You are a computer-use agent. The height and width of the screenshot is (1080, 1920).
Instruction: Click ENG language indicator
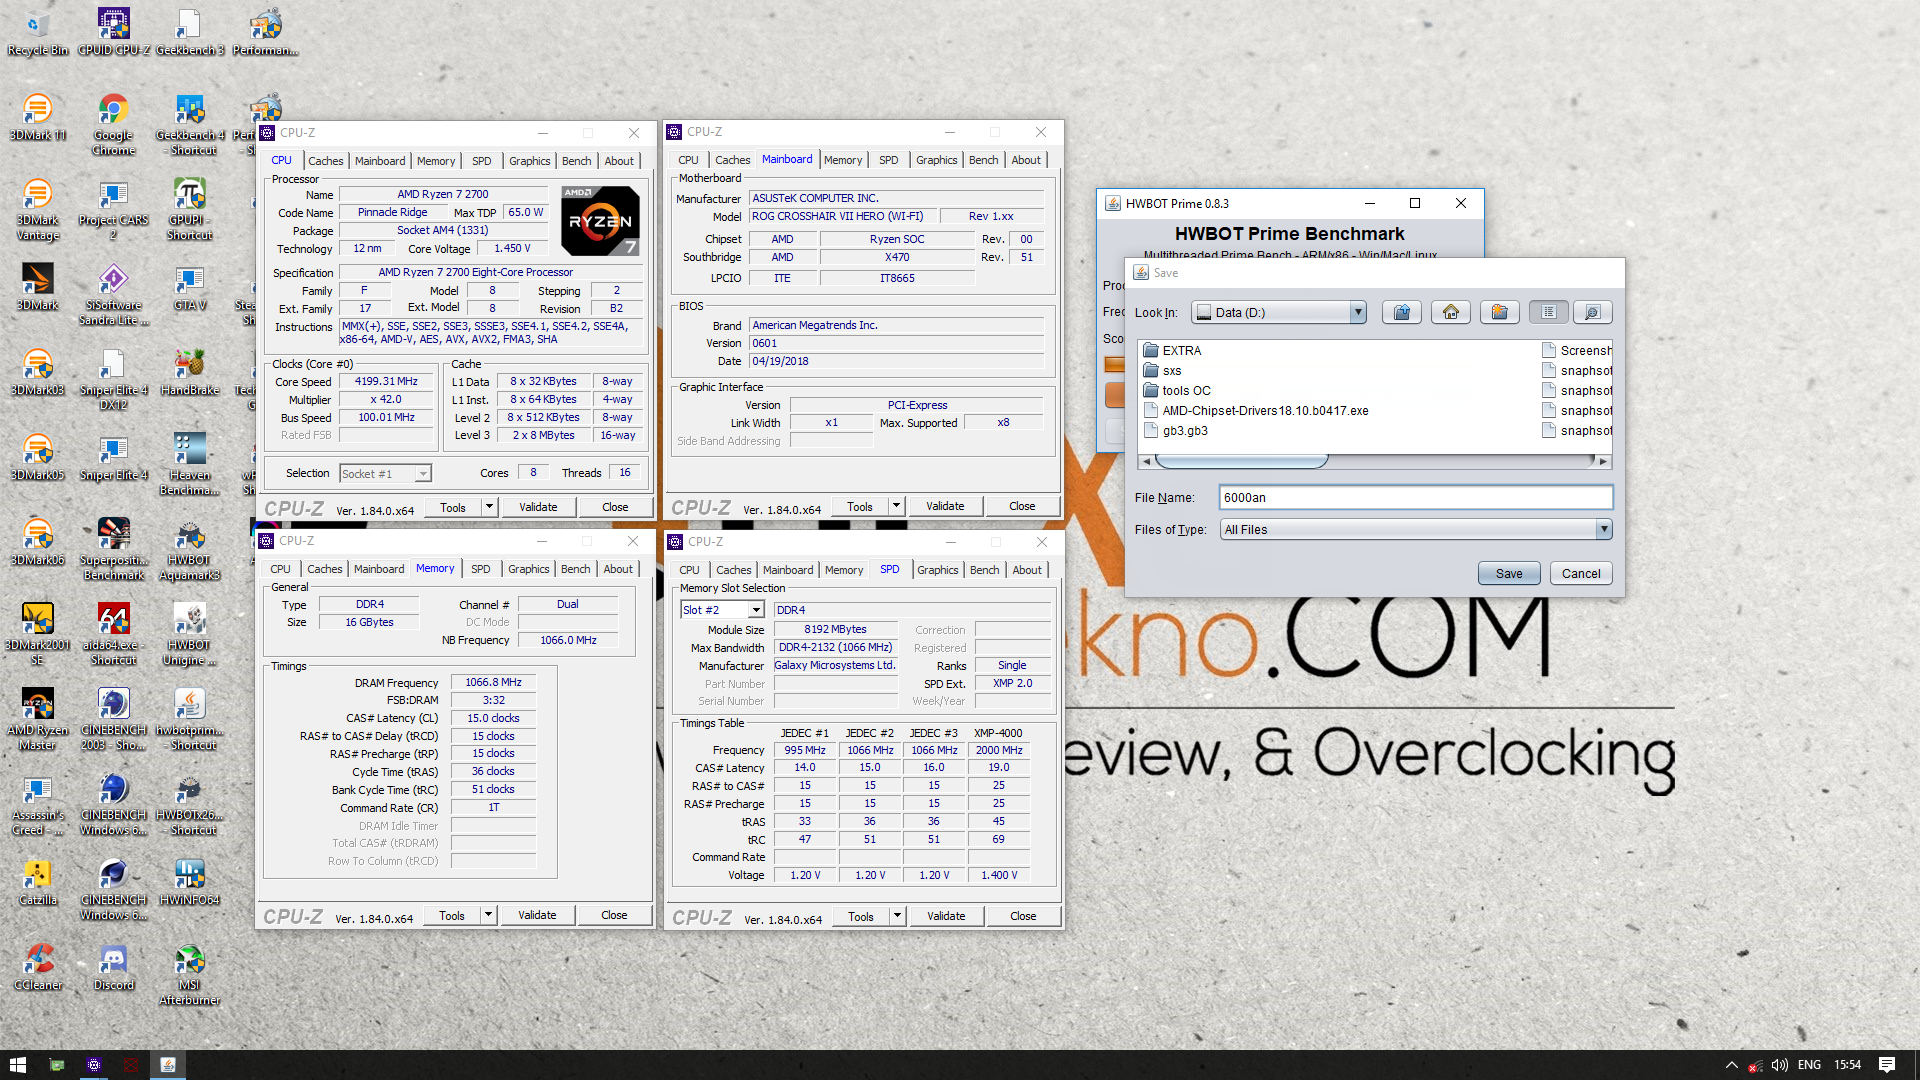pos(1809,1065)
